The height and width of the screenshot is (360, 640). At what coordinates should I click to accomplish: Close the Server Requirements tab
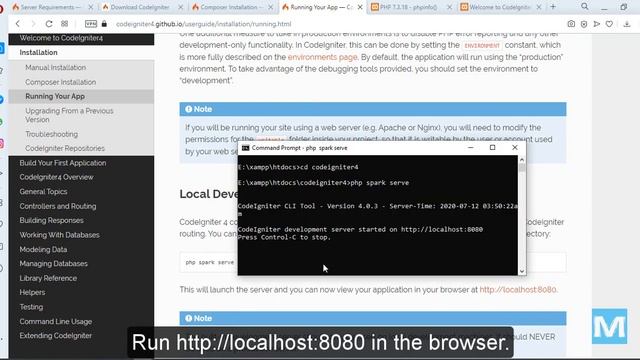pos(91,7)
